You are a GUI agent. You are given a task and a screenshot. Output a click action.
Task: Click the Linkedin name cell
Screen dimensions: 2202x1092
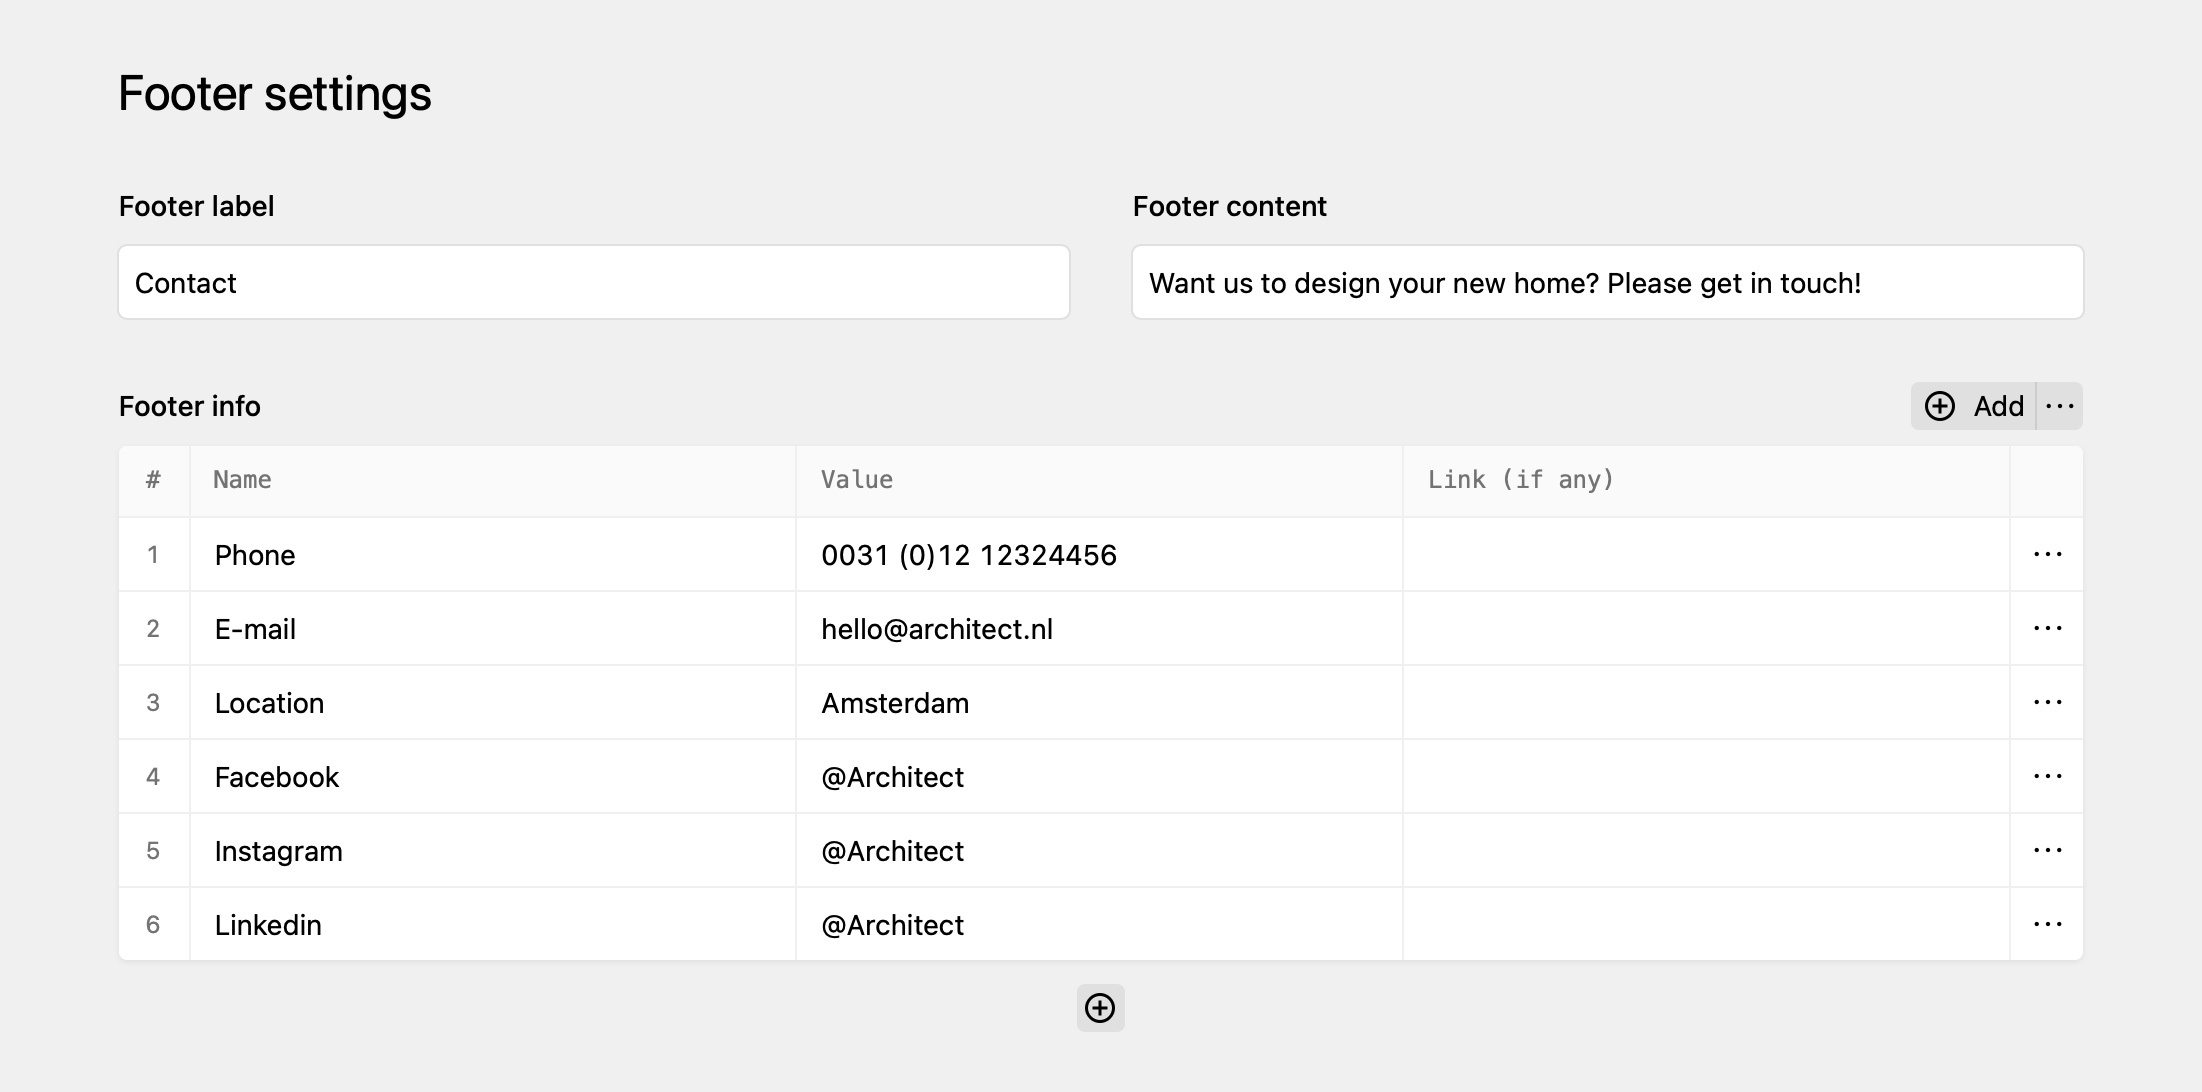[493, 925]
